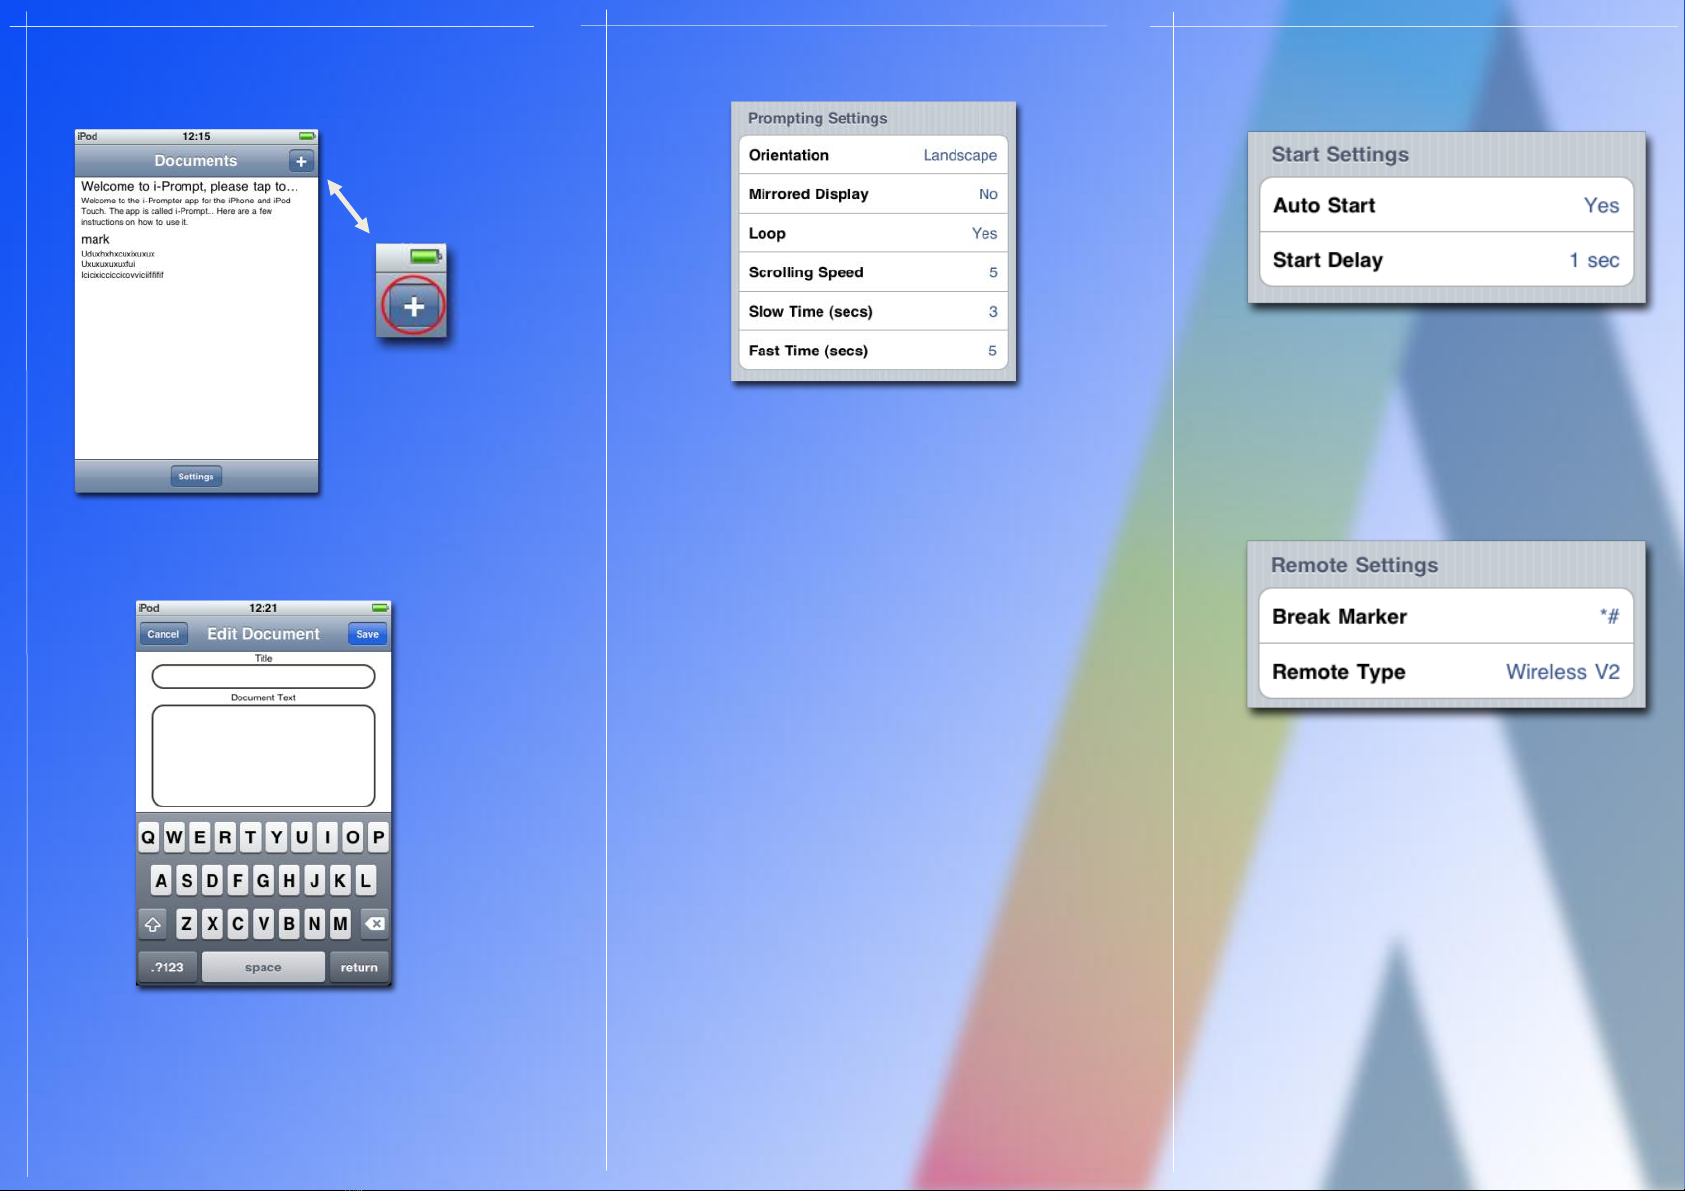This screenshot has width=1685, height=1191.
Task: Tap the Q key
Action: 148,837
